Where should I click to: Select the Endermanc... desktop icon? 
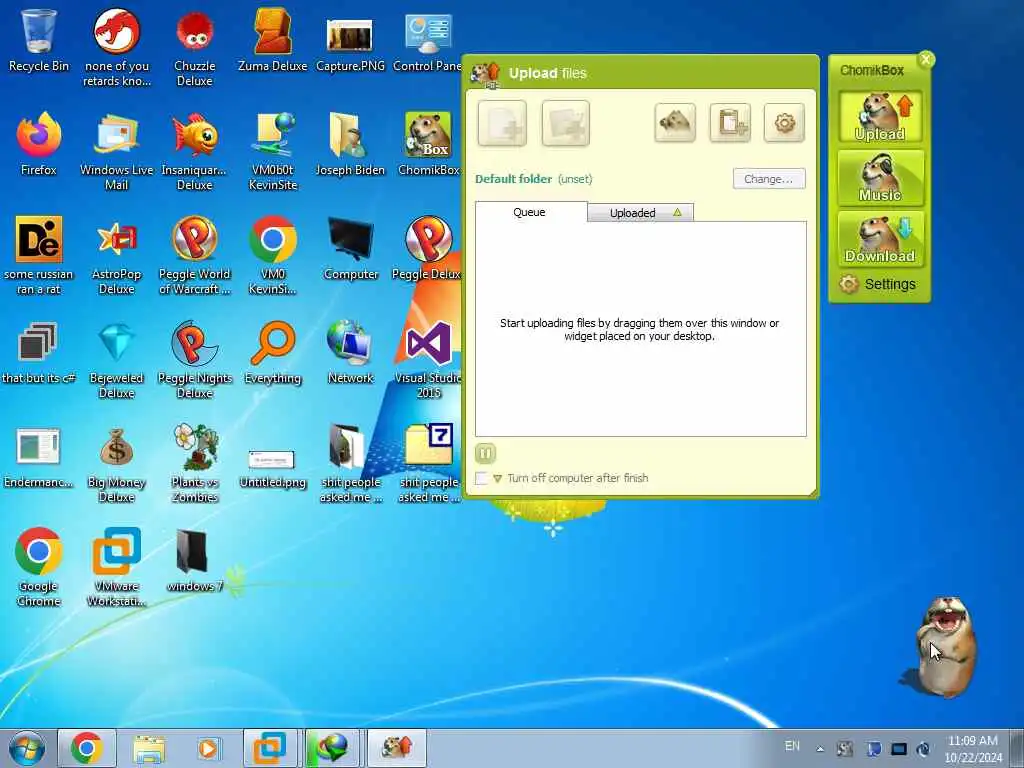coord(39,457)
